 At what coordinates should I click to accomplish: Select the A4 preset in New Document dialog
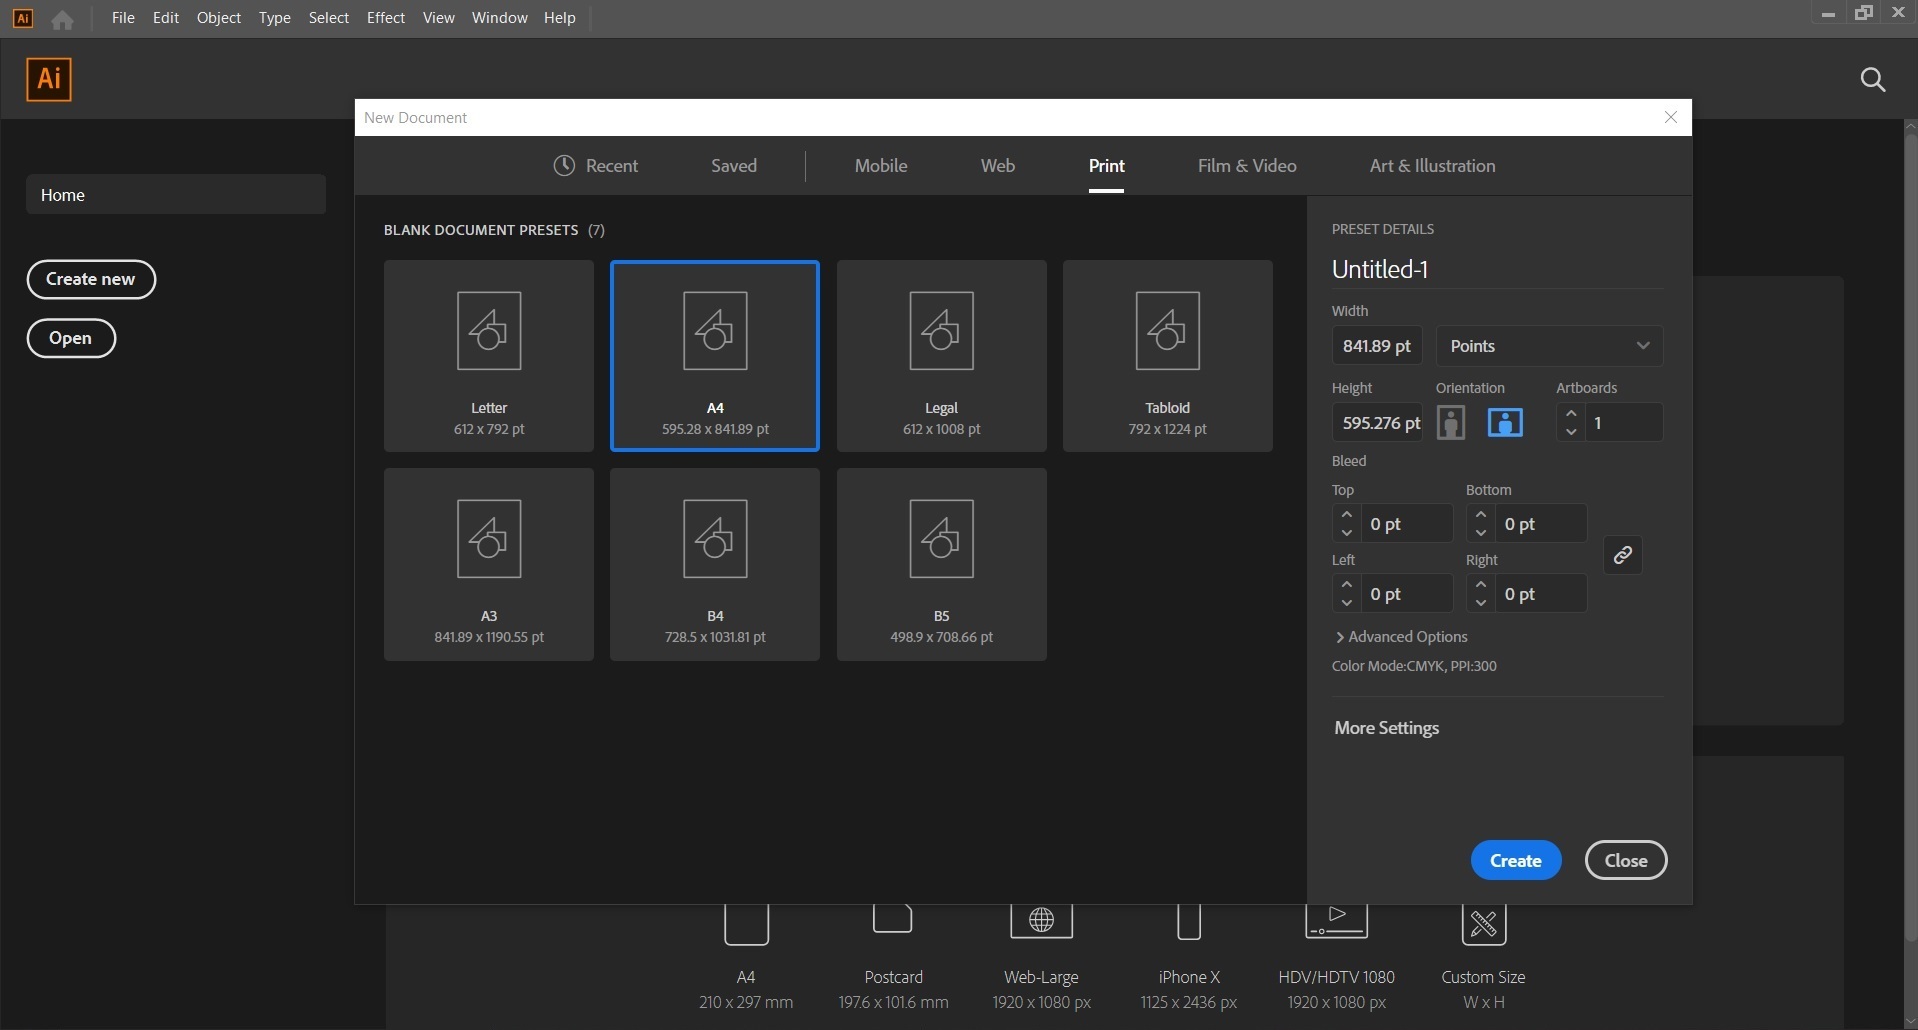point(715,356)
